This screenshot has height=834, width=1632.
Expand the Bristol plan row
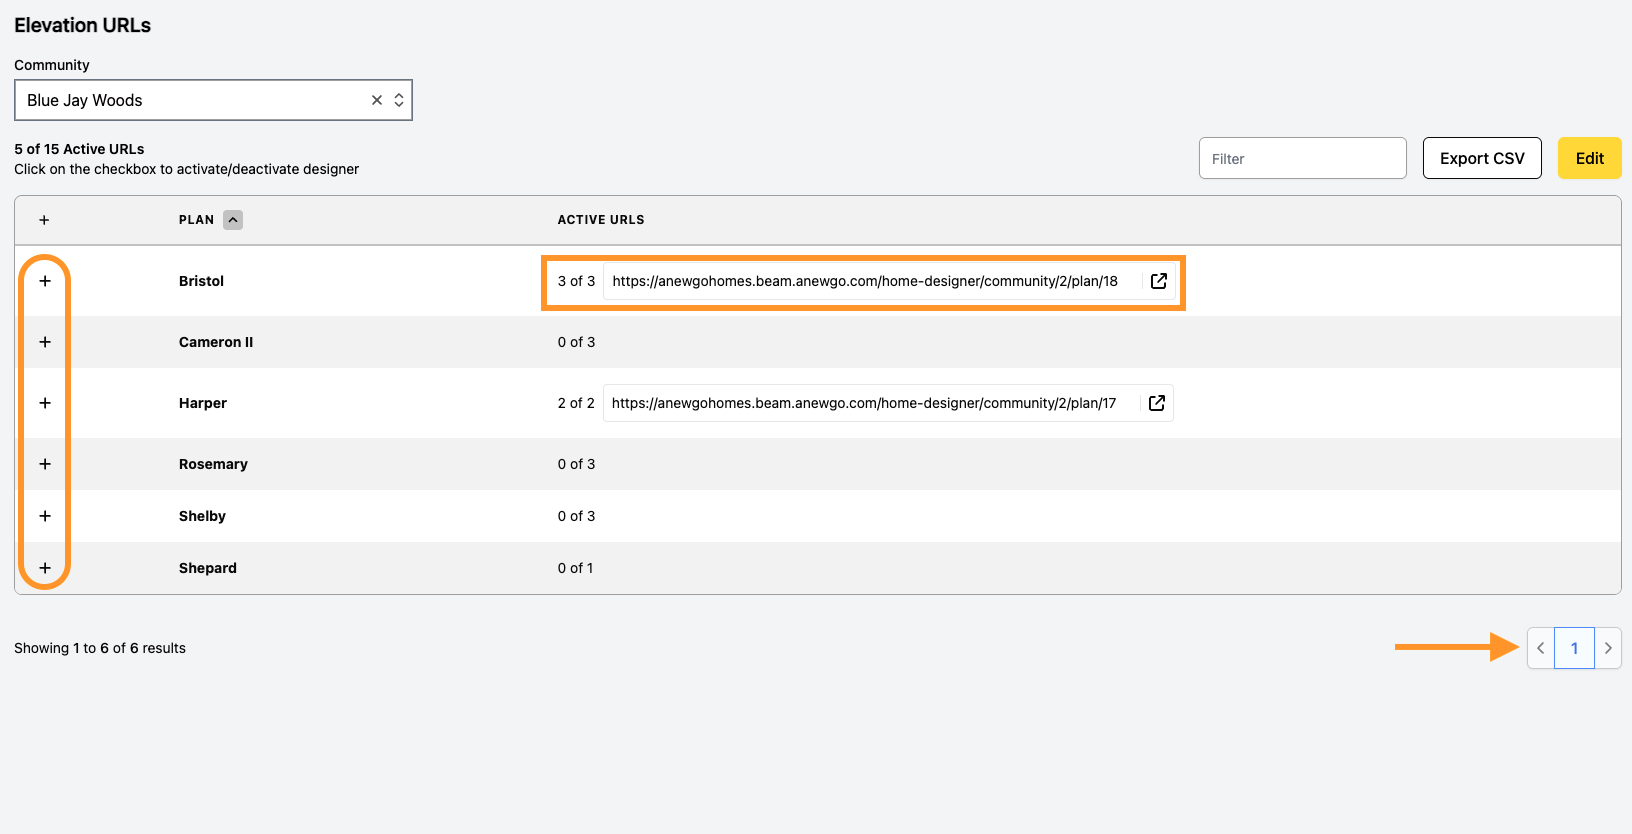click(x=45, y=281)
